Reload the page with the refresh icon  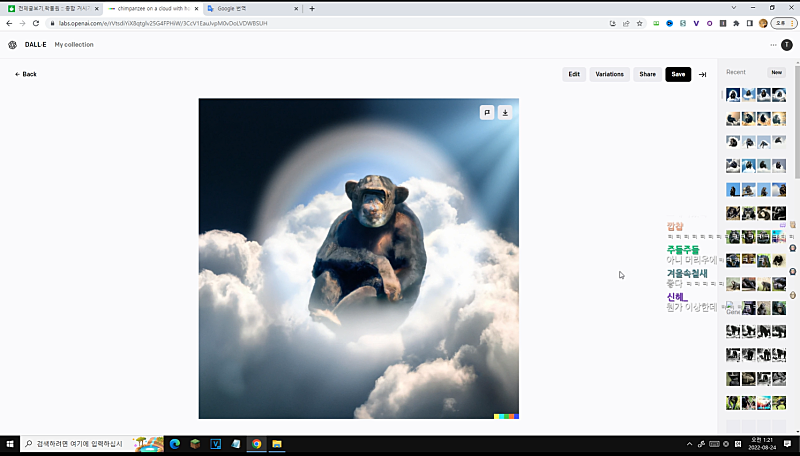click(x=36, y=23)
